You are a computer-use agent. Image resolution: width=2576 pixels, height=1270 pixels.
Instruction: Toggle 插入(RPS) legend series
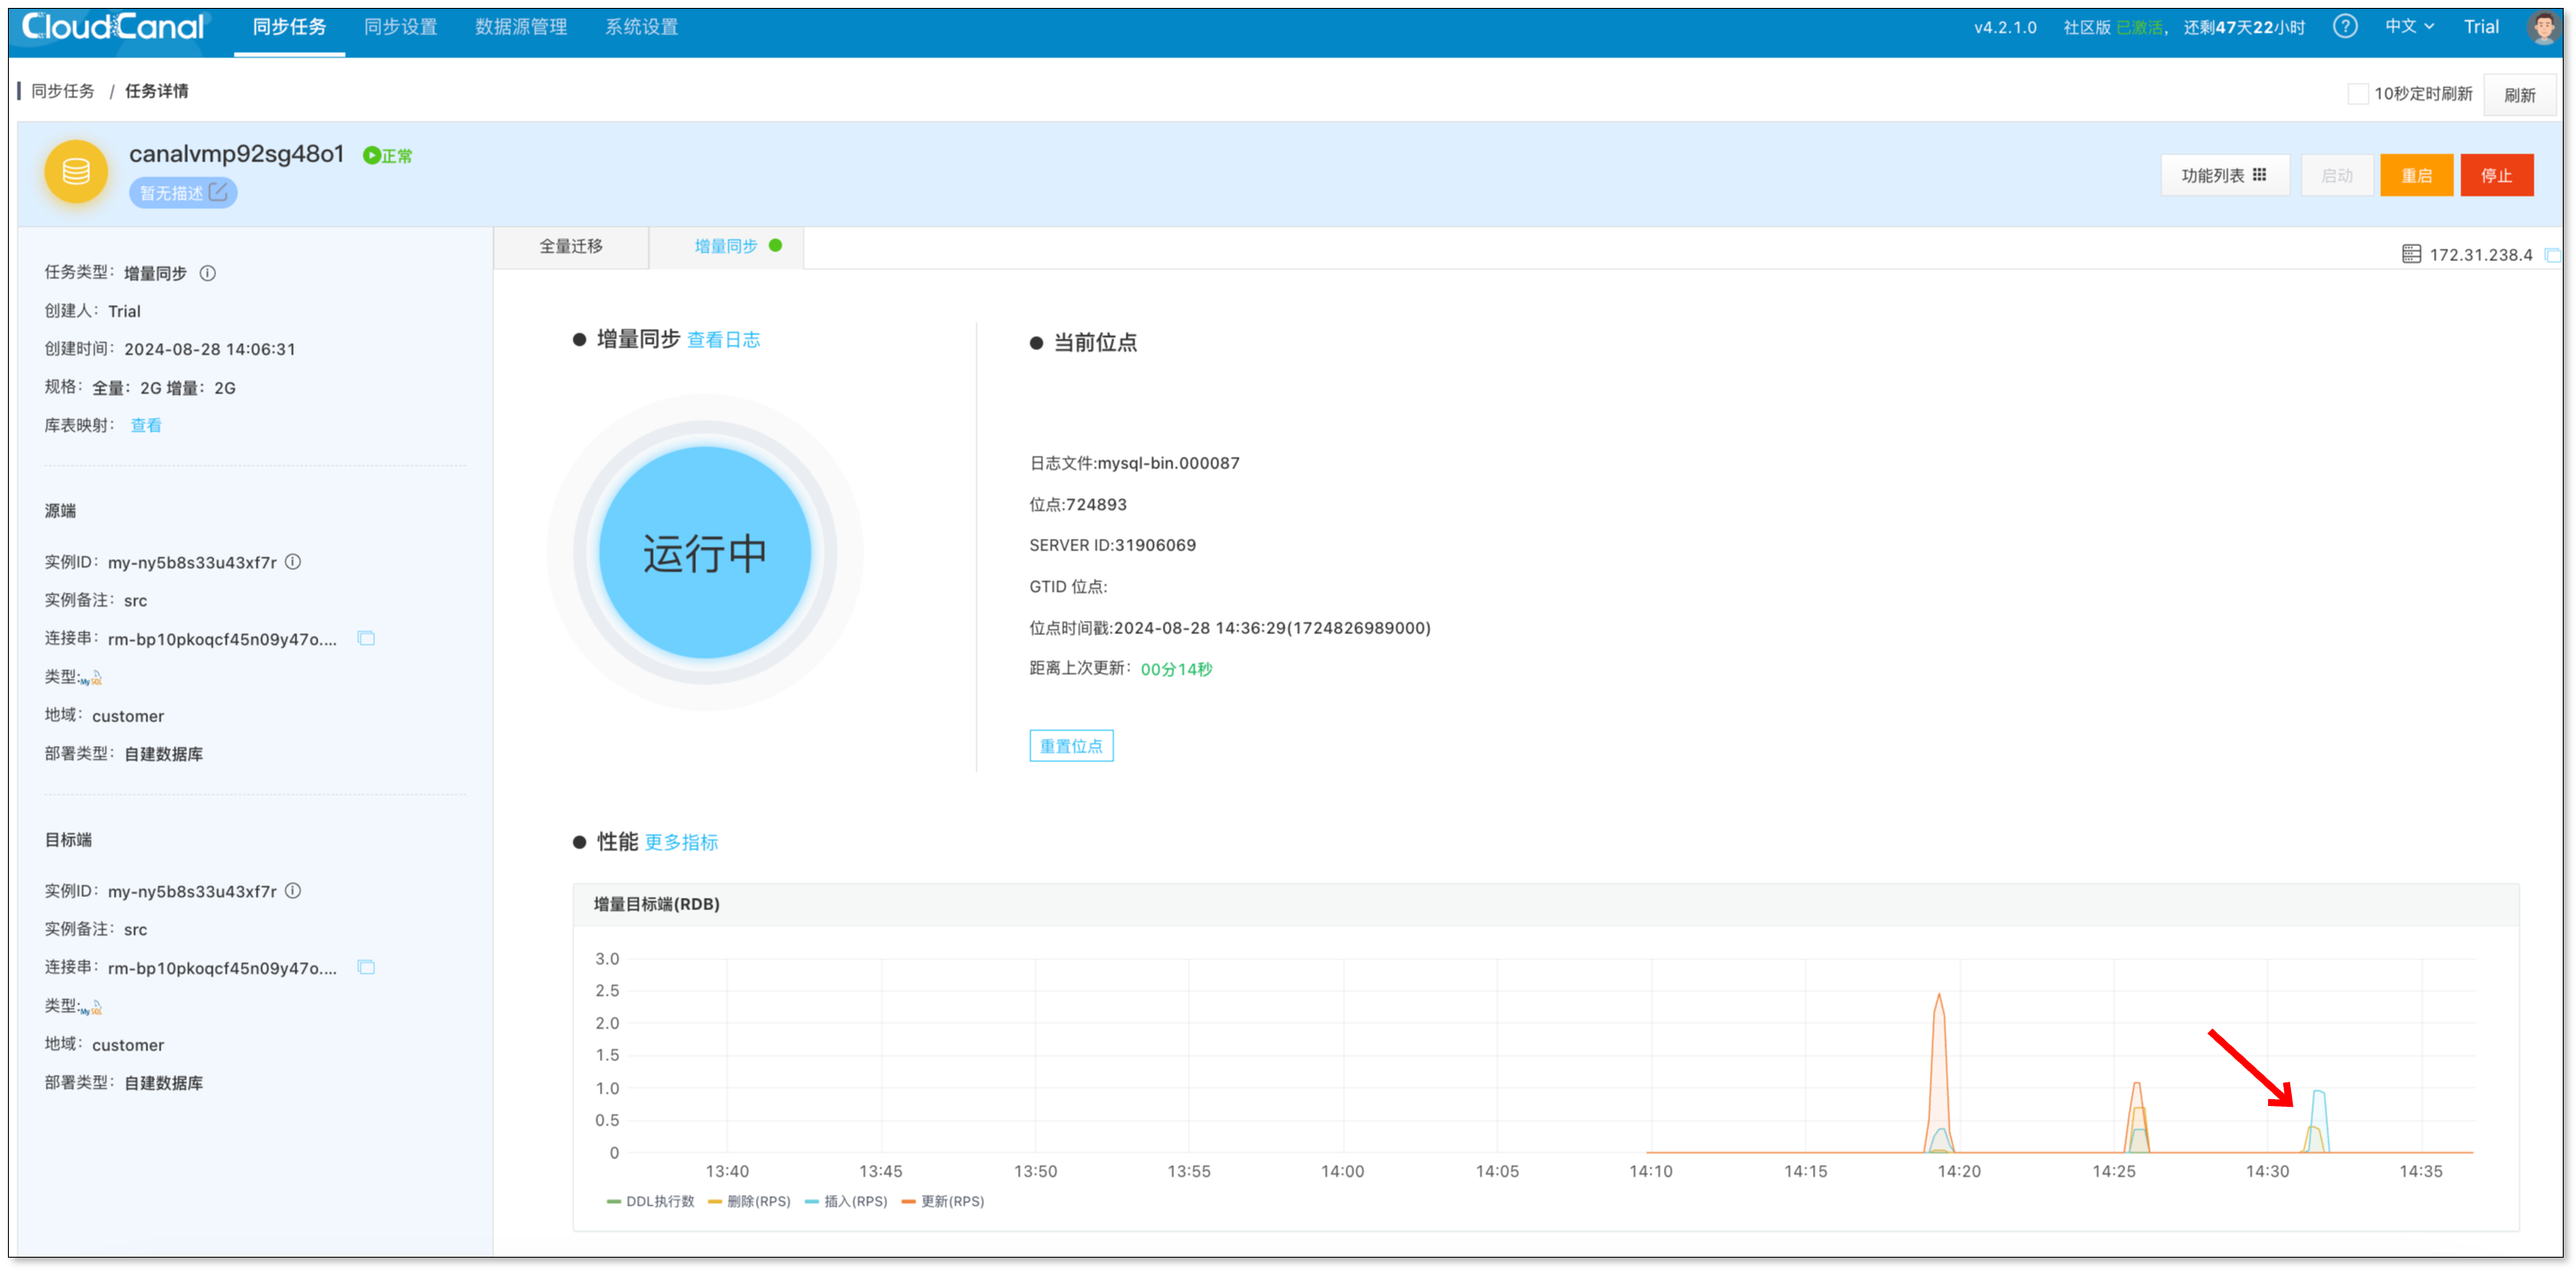846,1201
